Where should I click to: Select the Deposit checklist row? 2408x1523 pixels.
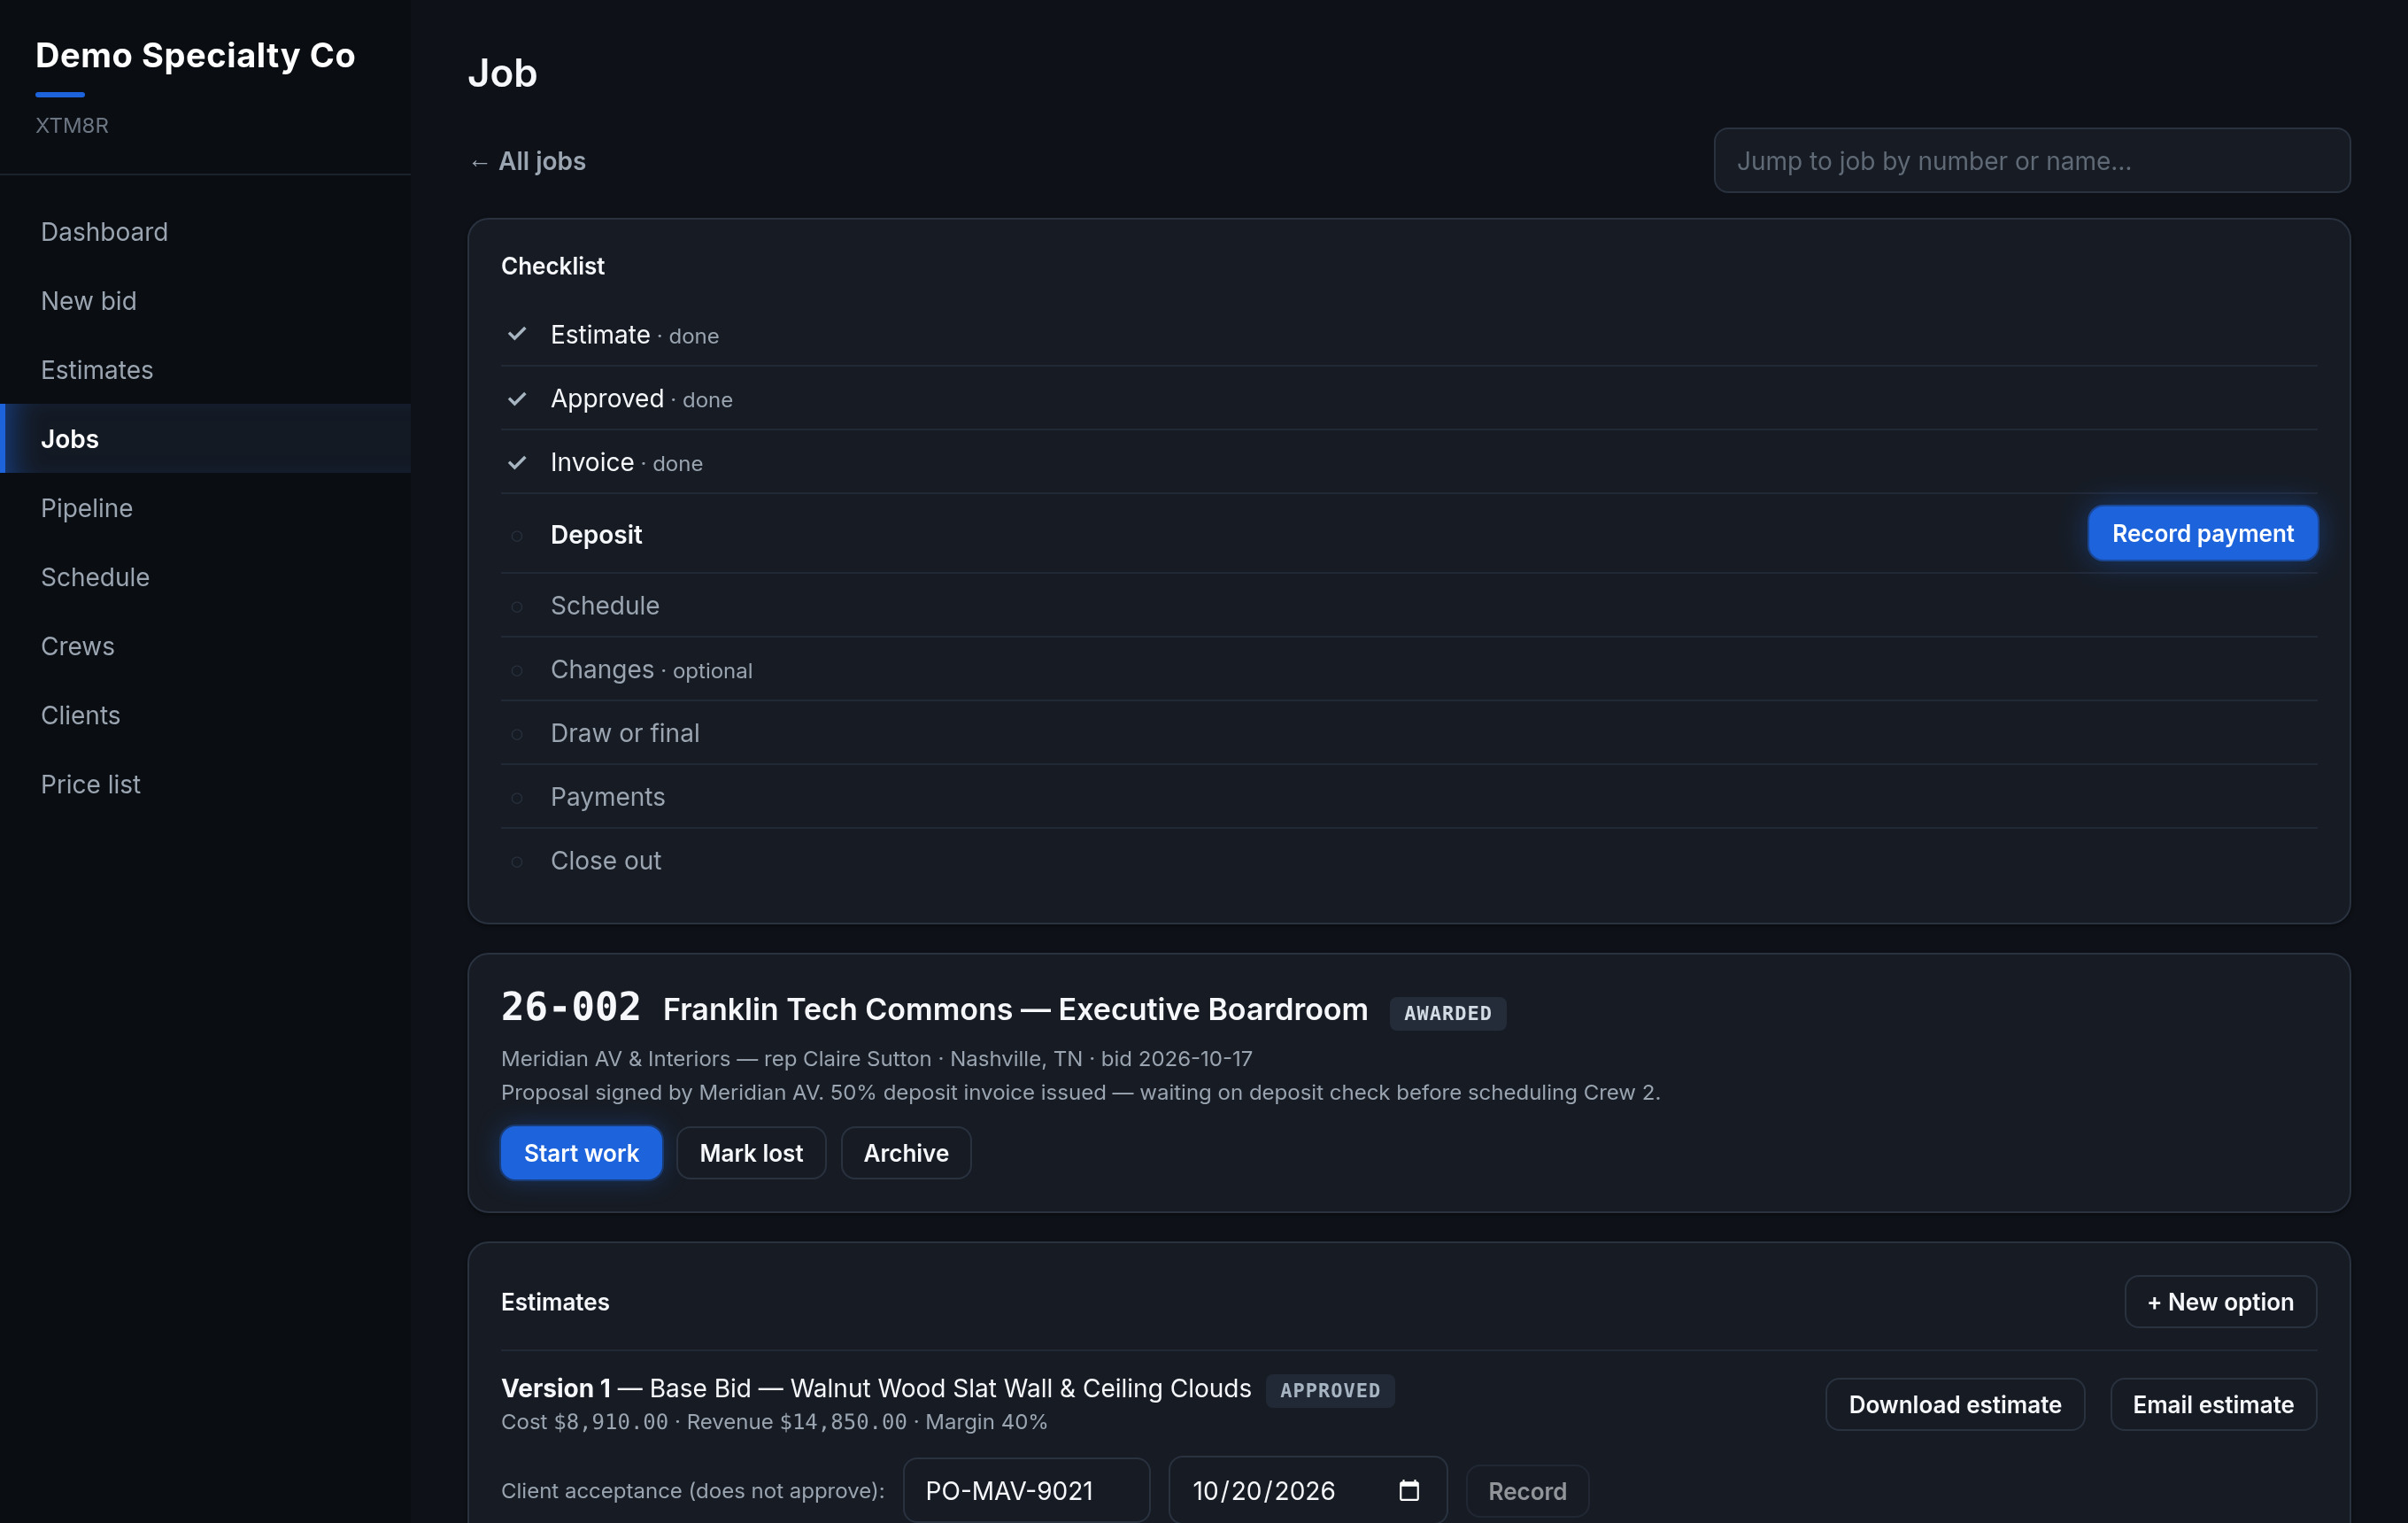[x=1408, y=534]
